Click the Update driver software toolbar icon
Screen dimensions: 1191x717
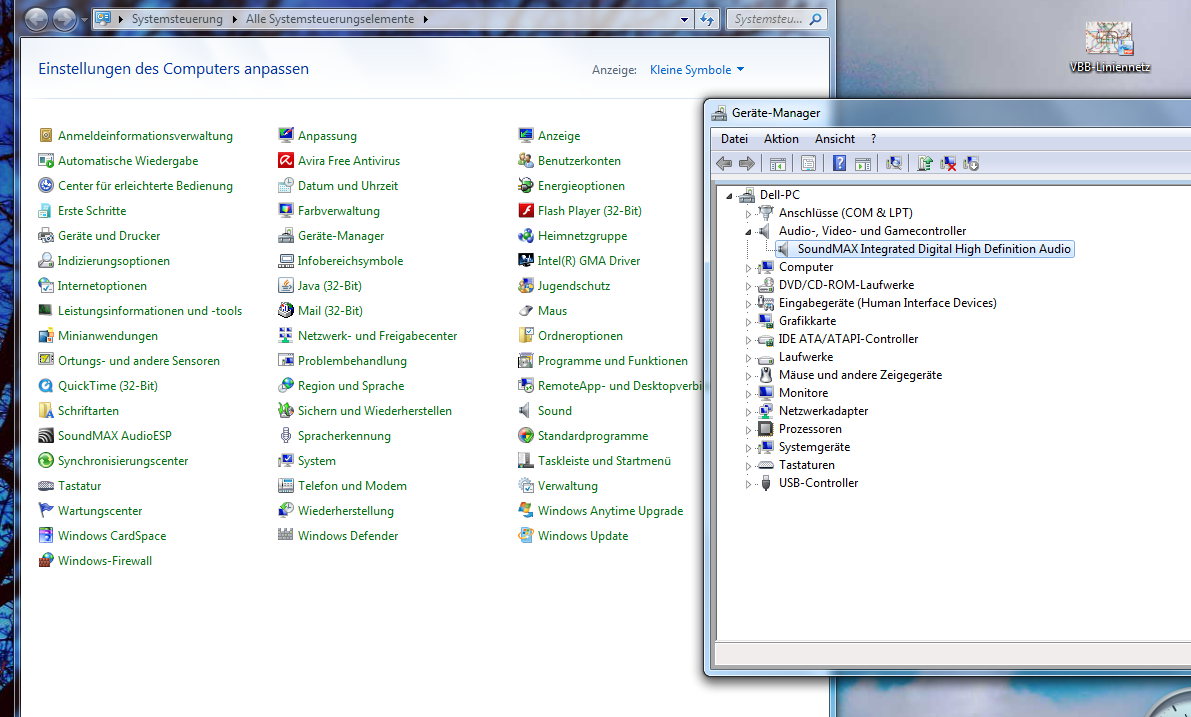tap(924, 163)
